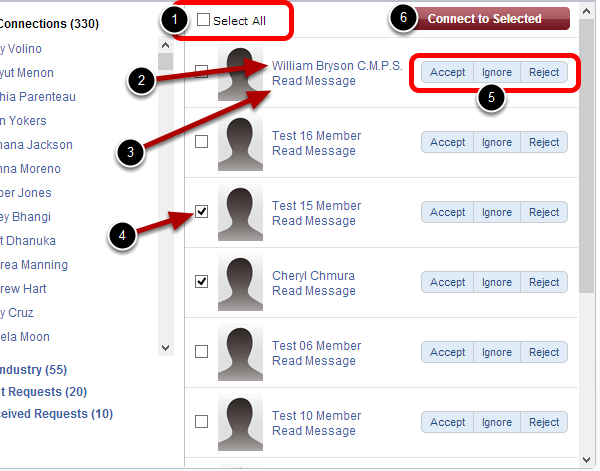Open Read Message under Cheryl Chmura

tap(313, 291)
